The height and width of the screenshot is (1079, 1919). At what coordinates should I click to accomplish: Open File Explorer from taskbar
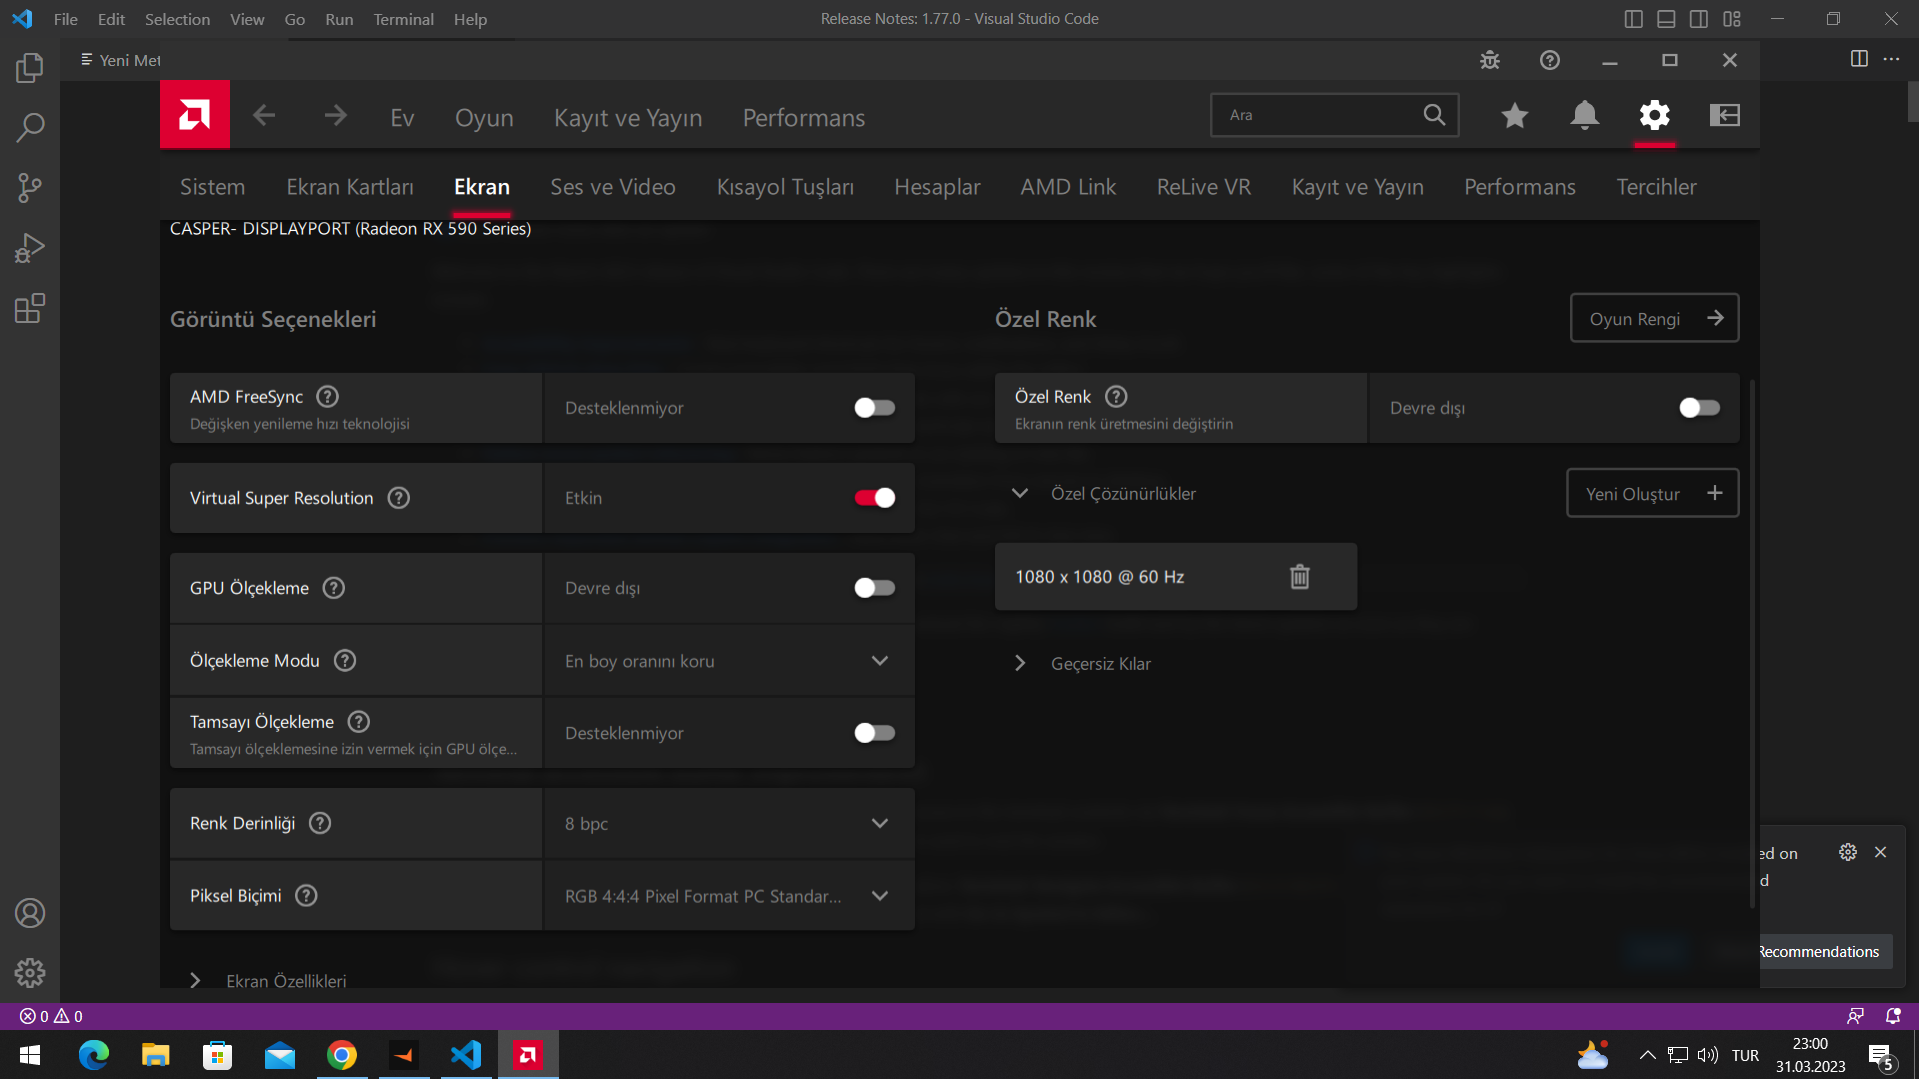156,1055
